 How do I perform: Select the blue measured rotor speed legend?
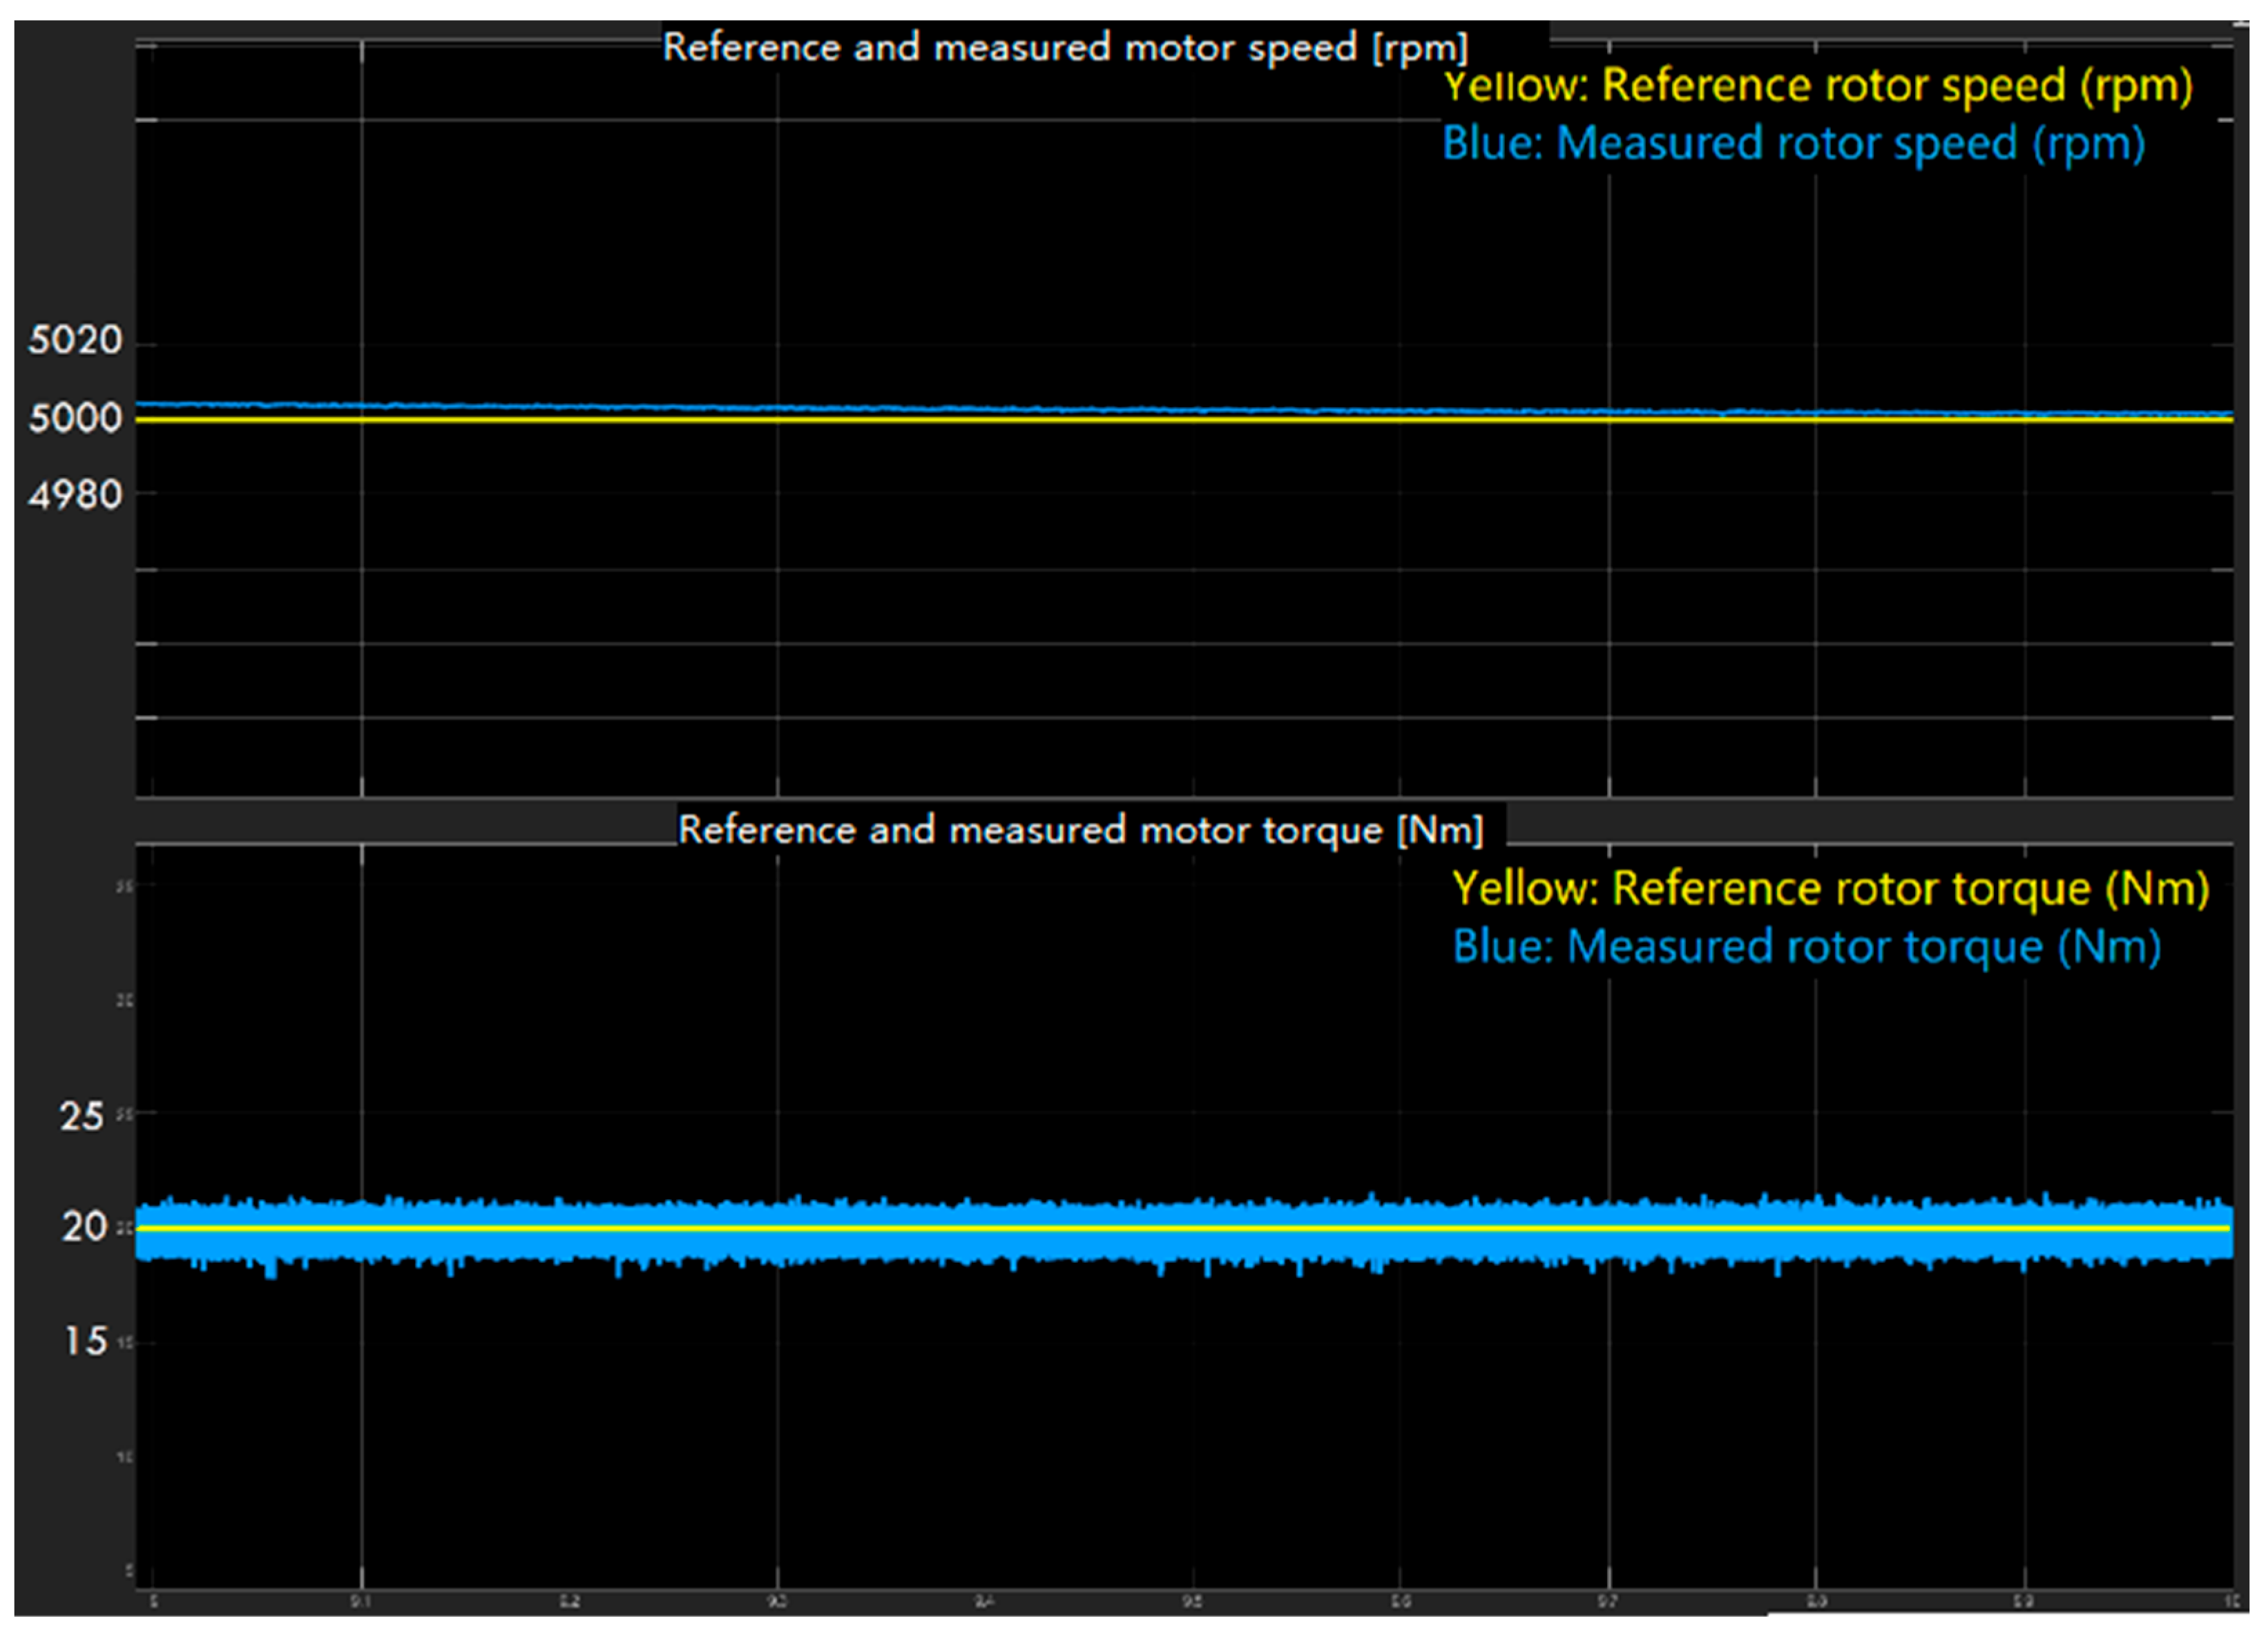[x=1793, y=144]
